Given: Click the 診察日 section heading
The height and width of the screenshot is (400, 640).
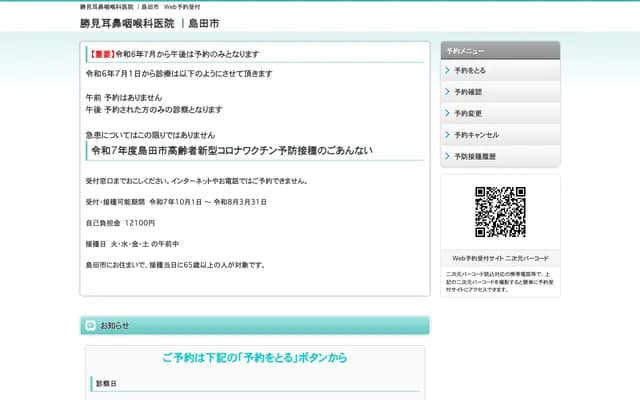Looking at the screenshot, I should 106,383.
